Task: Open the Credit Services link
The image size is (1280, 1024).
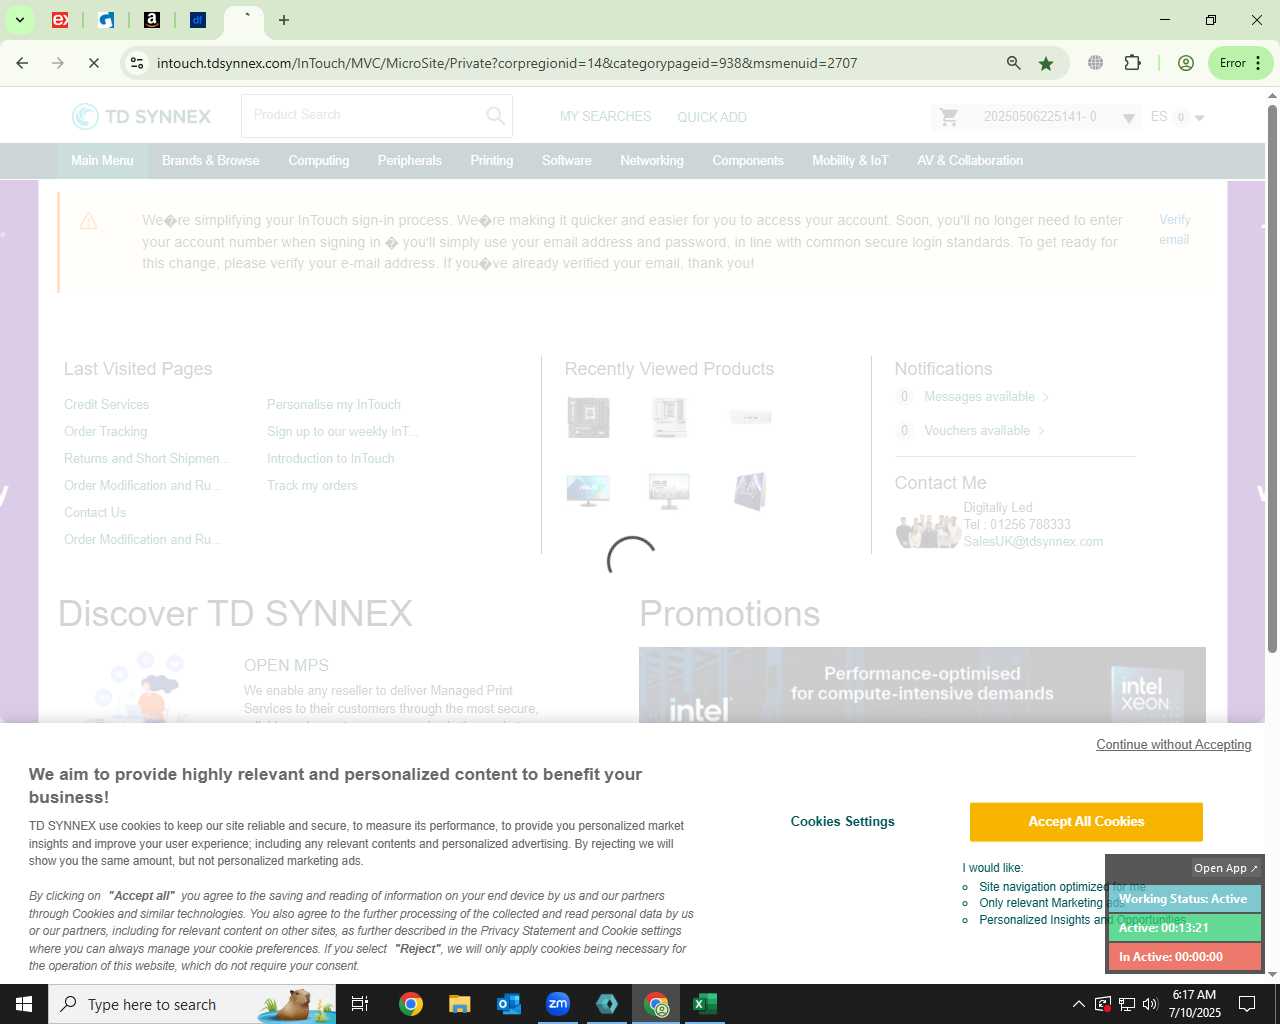Action: [x=106, y=404]
